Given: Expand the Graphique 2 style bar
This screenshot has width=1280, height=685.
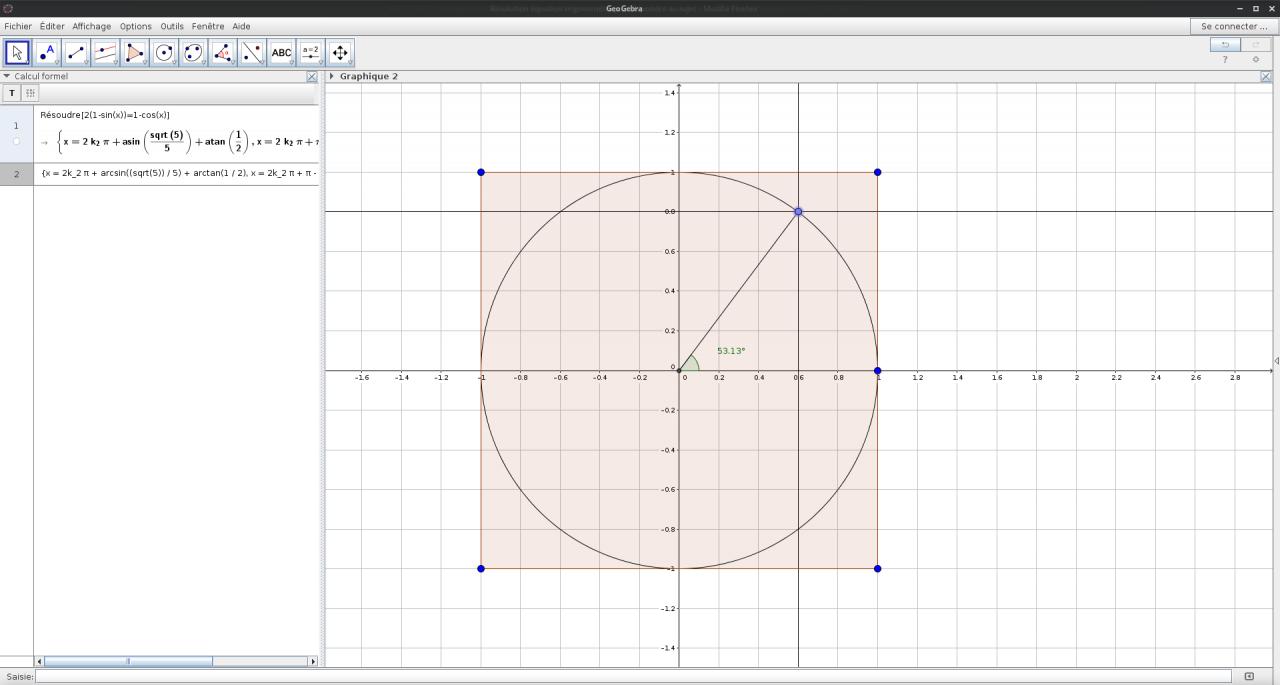Looking at the screenshot, I should click(x=331, y=76).
